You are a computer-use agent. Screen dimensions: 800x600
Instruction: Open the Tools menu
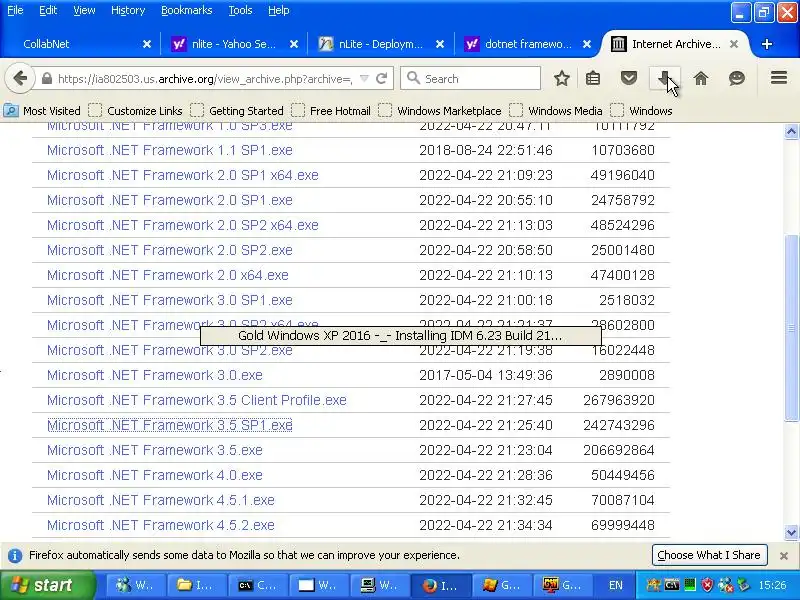coord(240,10)
